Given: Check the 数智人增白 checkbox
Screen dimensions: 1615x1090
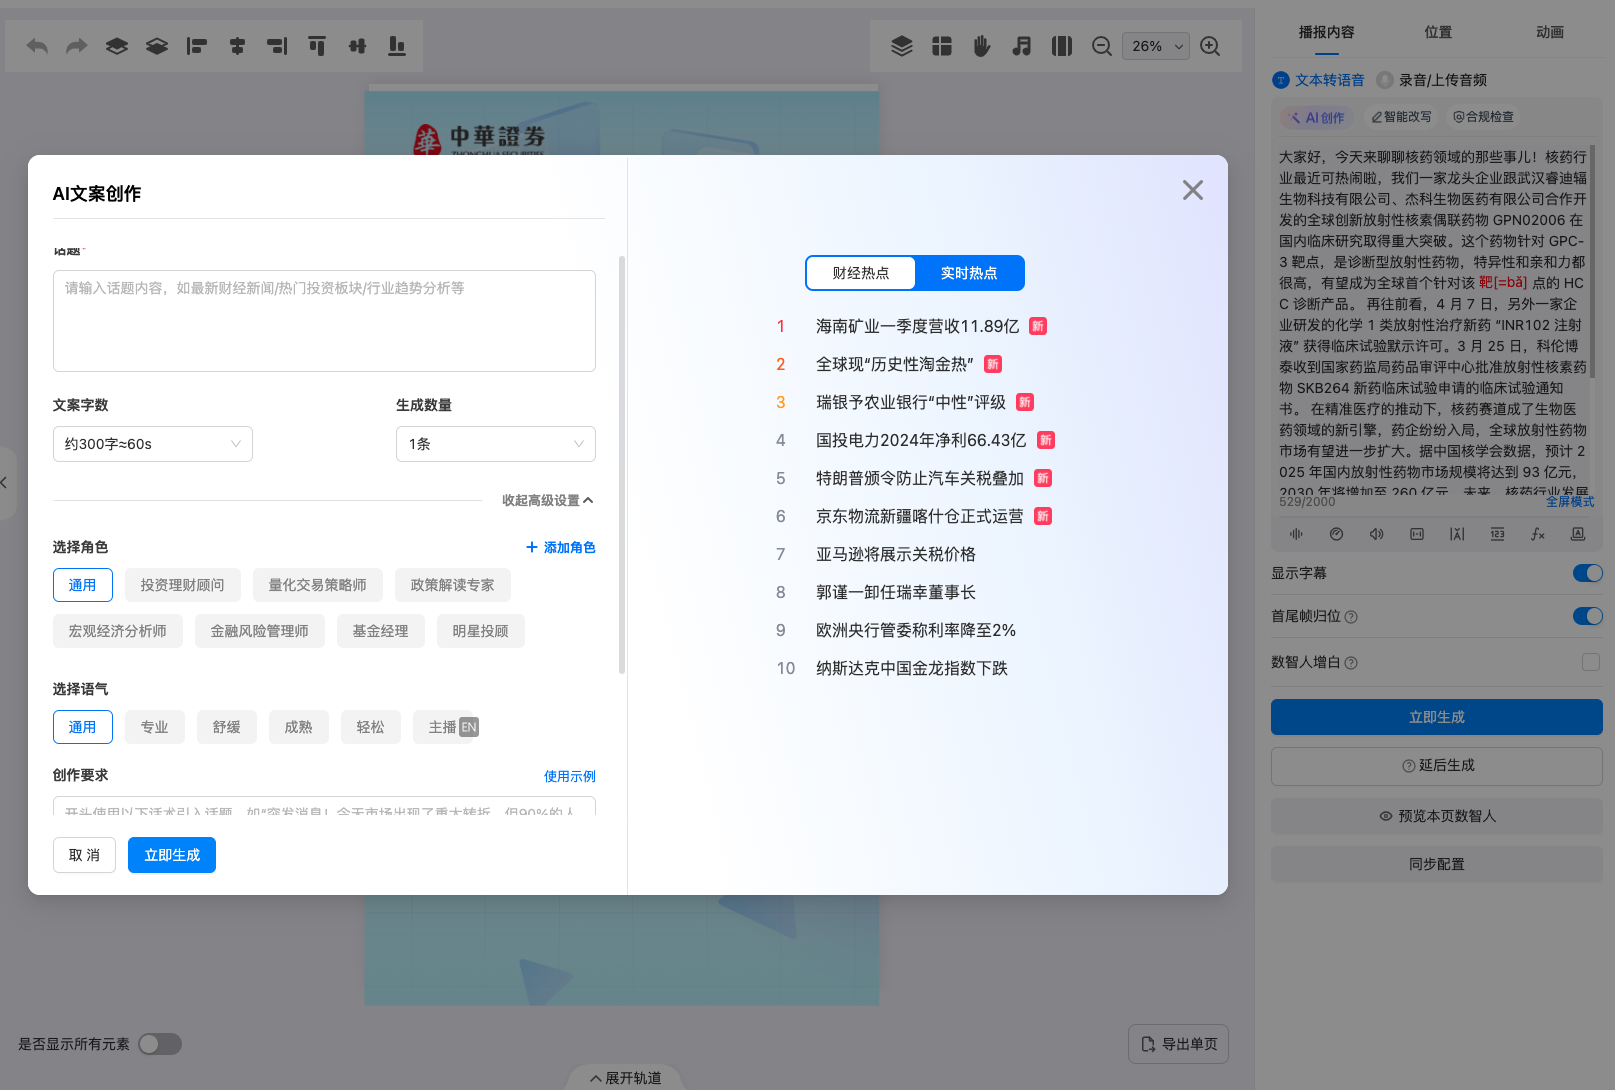Looking at the screenshot, I should pyautogui.click(x=1590, y=662).
